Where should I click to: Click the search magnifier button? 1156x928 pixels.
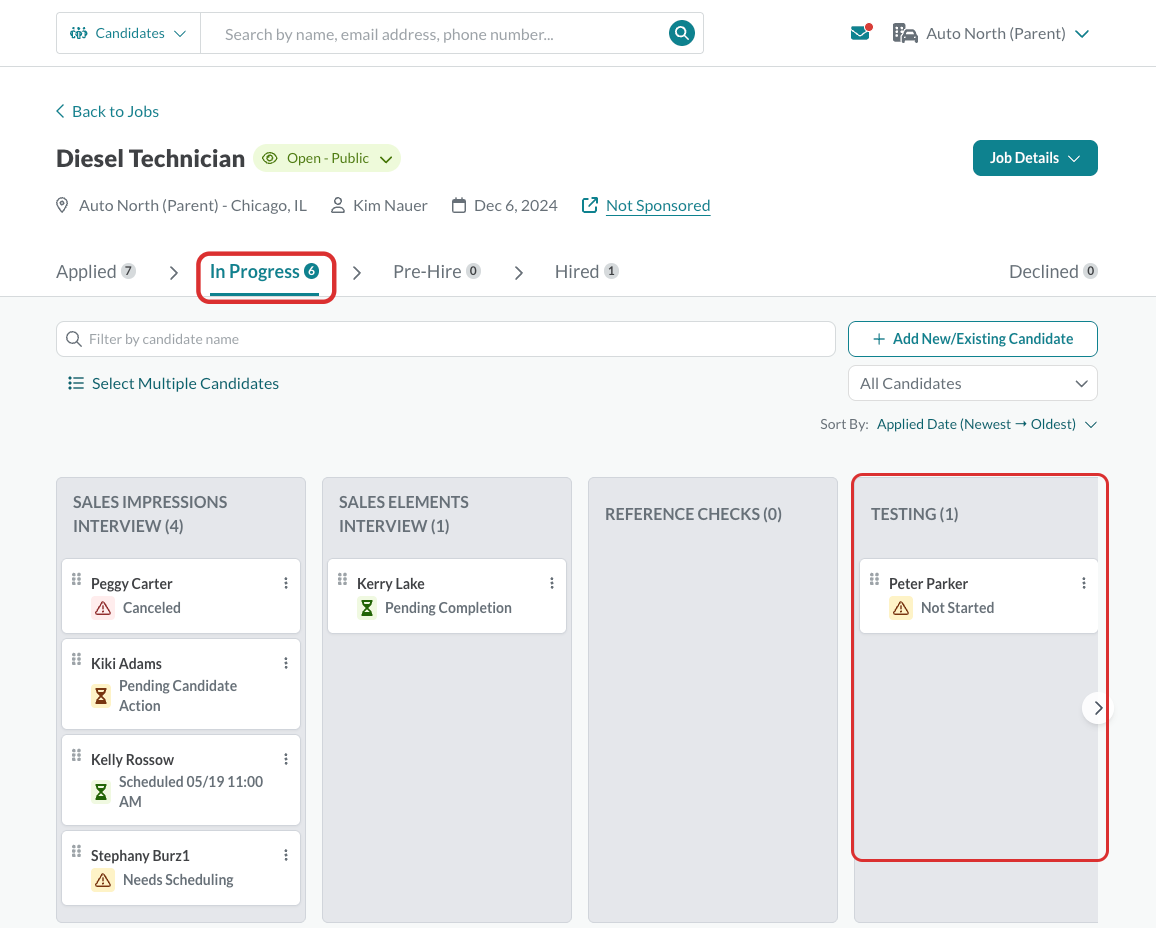(681, 33)
